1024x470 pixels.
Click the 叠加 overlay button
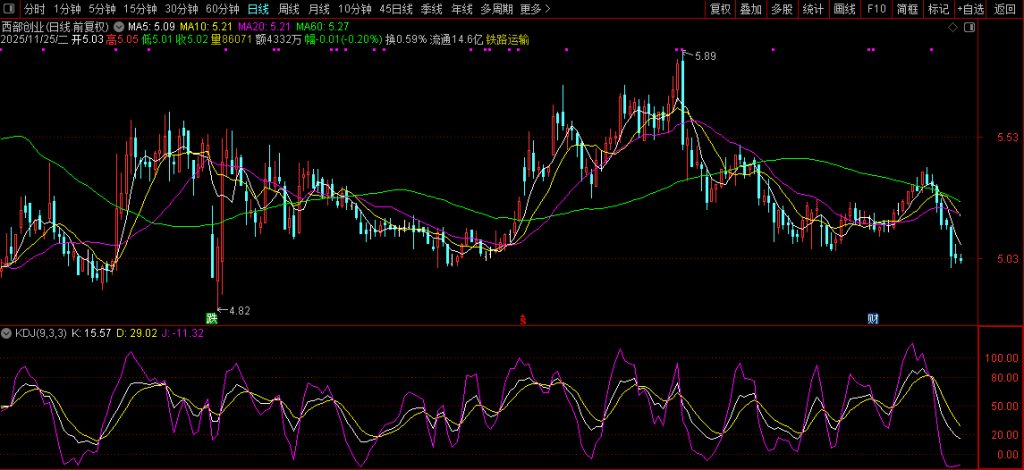(751, 9)
